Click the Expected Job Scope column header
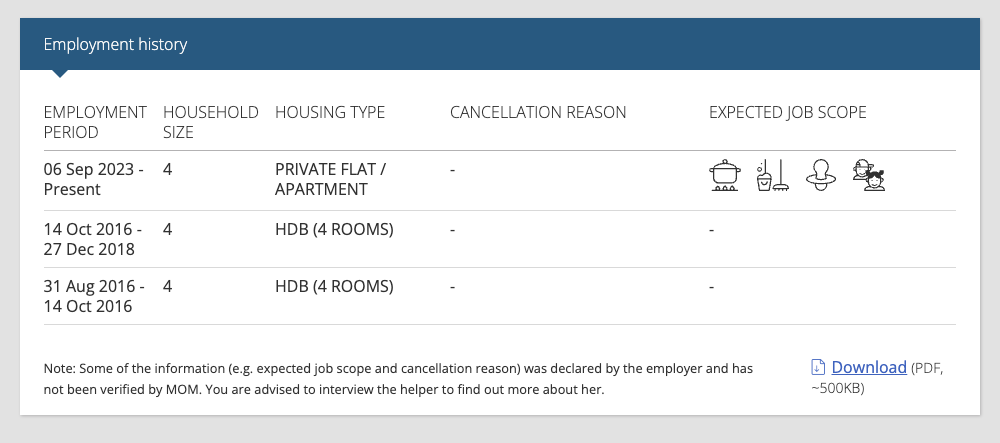Viewport: 1000px width, 443px height. coord(788,112)
